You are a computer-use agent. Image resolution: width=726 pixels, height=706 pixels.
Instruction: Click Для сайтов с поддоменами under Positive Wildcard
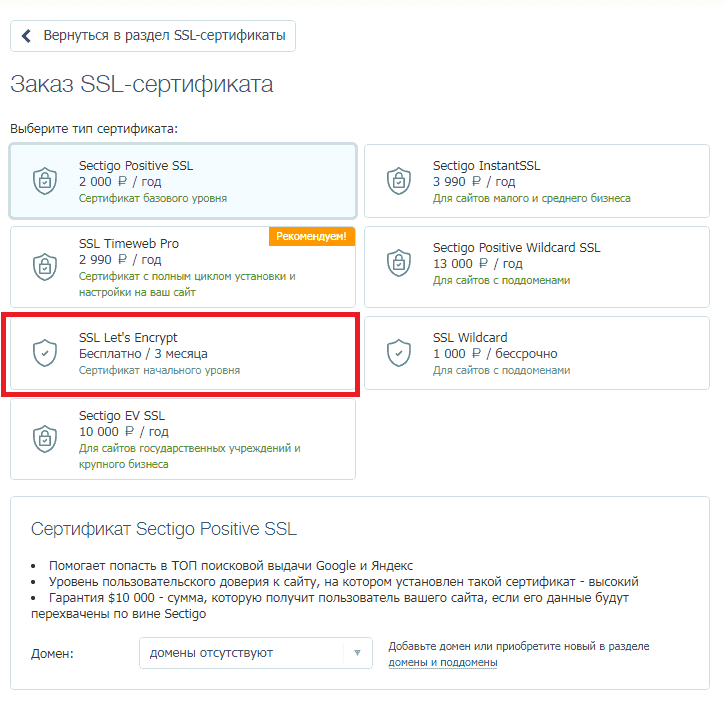[x=501, y=280]
